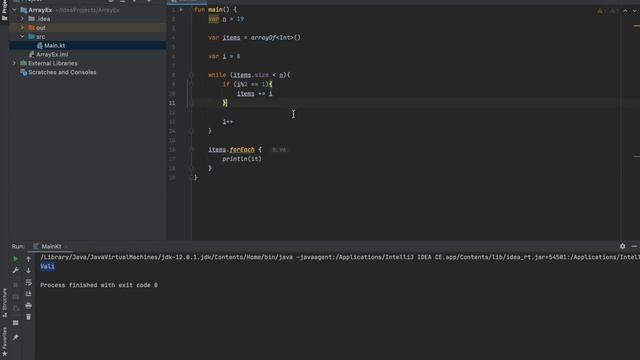Viewport: 640px width, 360px height.
Task: Click the print console output icon
Action: pyautogui.click(x=28, y=305)
